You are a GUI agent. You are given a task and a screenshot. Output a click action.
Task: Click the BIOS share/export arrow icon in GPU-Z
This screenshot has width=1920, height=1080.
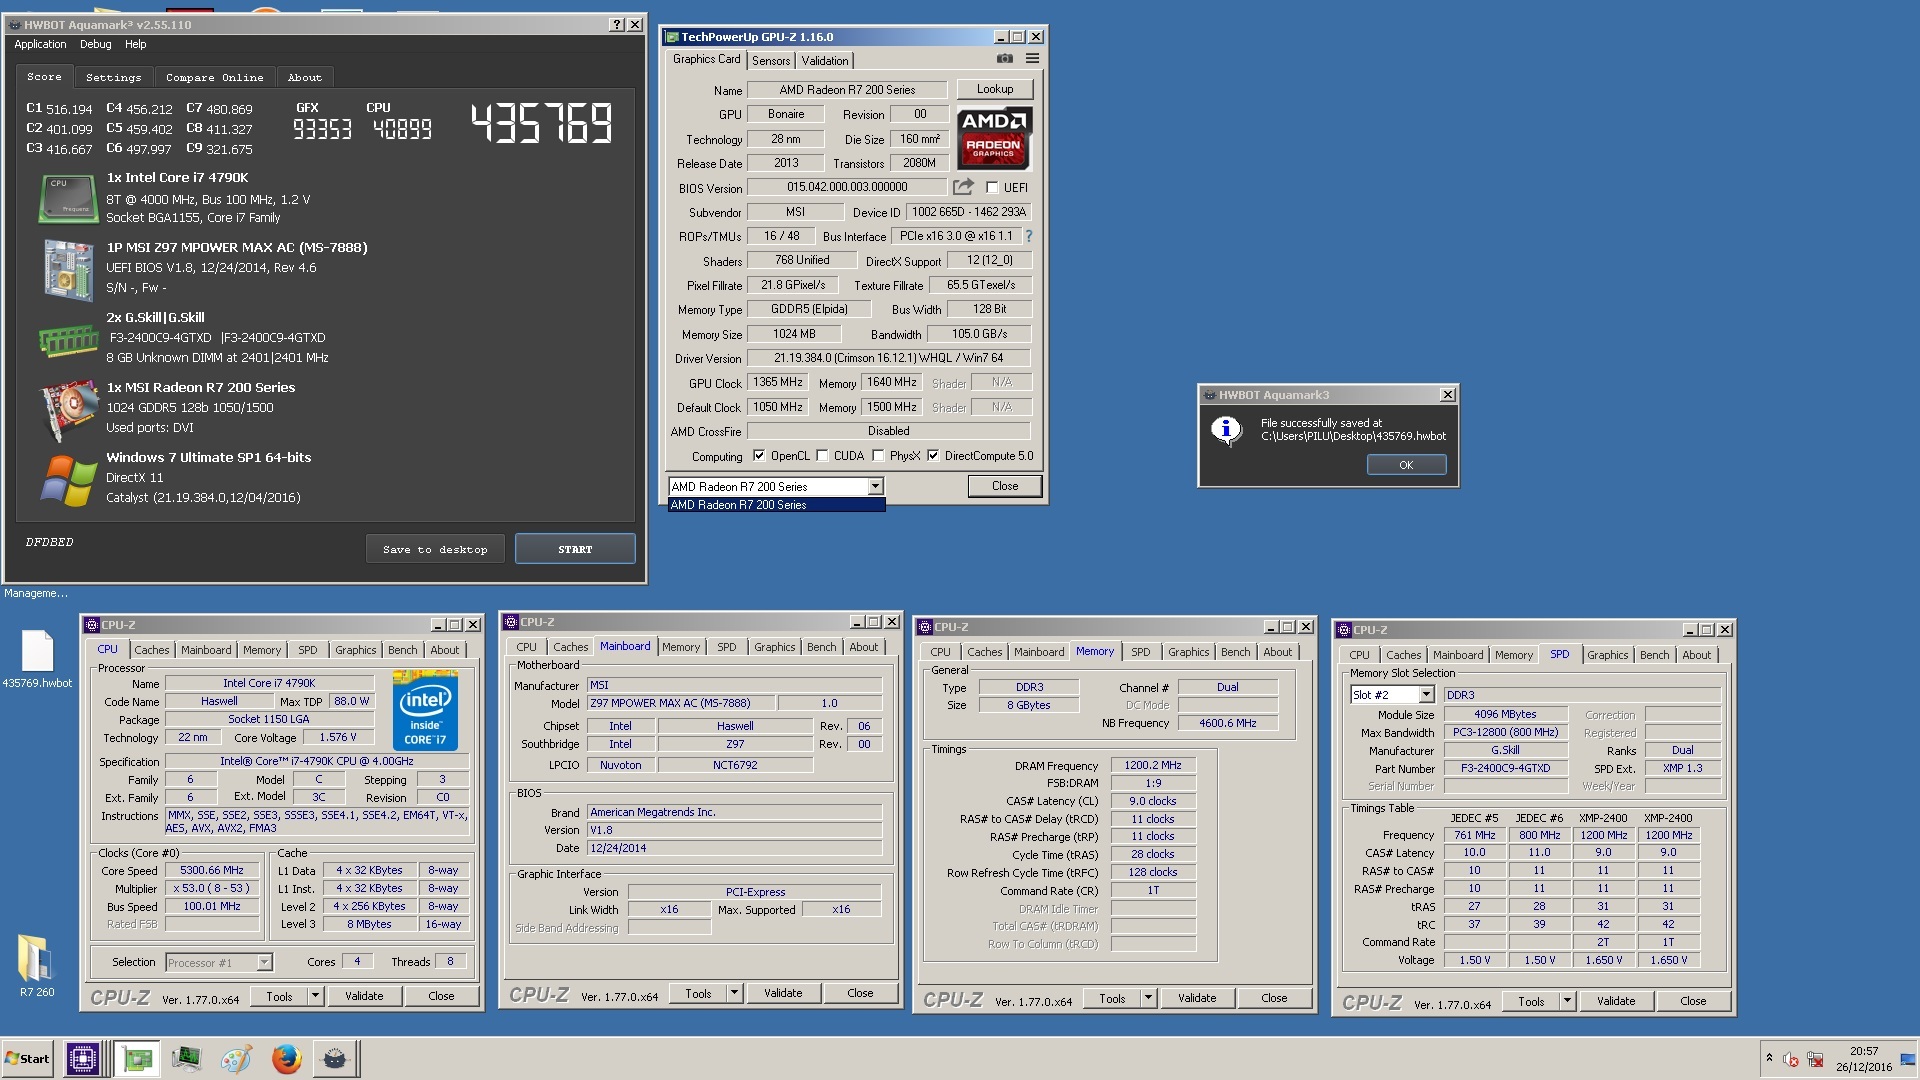click(963, 187)
